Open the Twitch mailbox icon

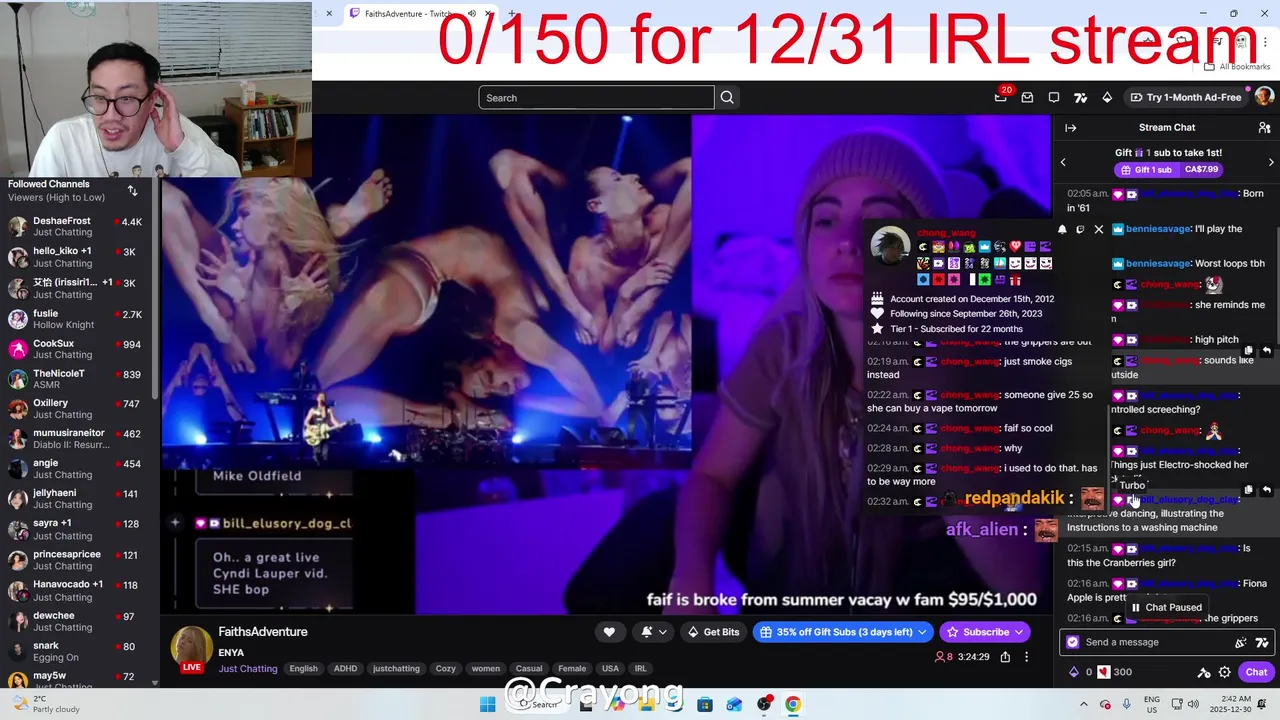coord(1027,97)
